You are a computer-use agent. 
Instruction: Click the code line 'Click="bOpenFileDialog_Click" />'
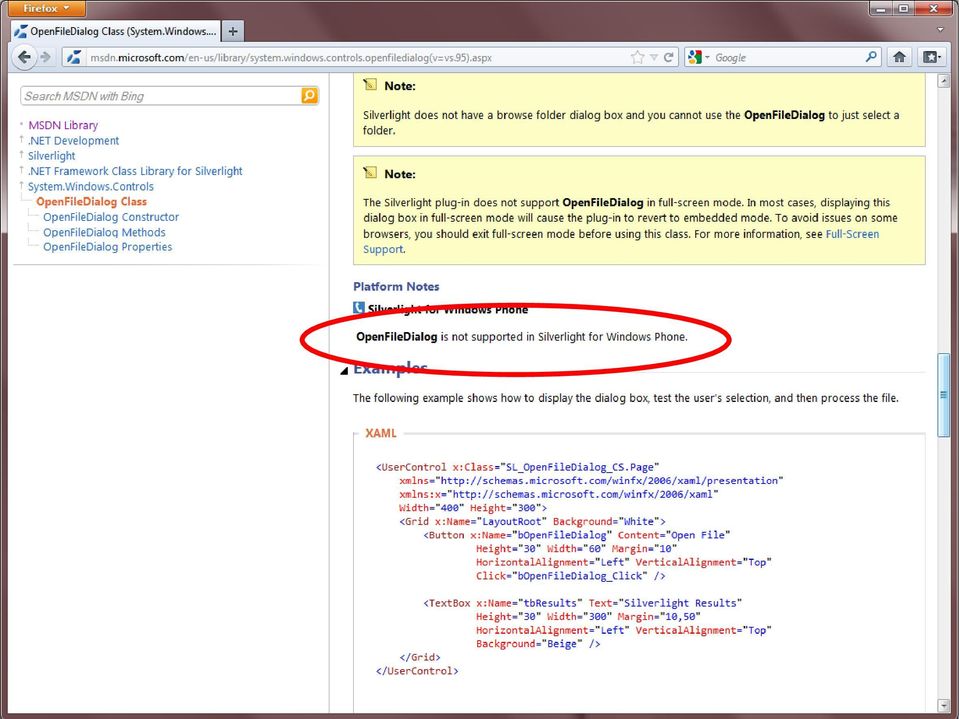pos(570,575)
